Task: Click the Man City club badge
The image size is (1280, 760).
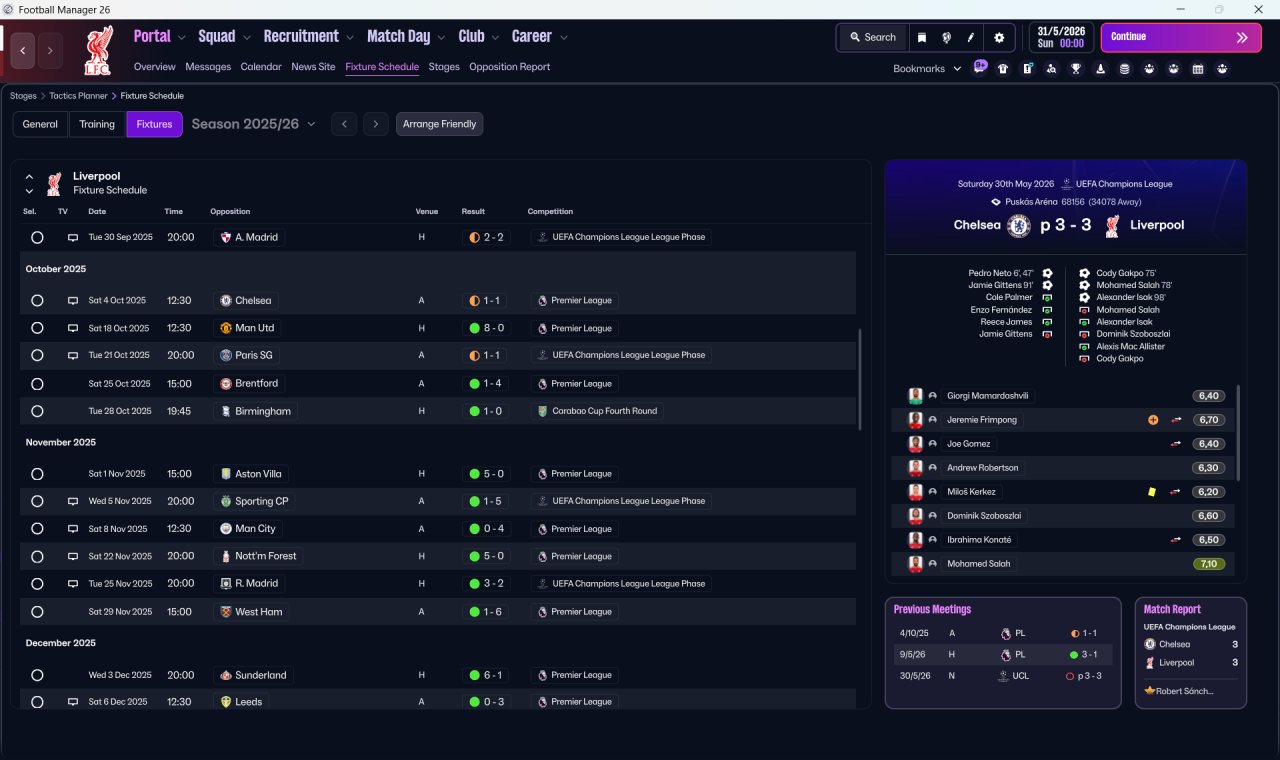Action: 226,529
